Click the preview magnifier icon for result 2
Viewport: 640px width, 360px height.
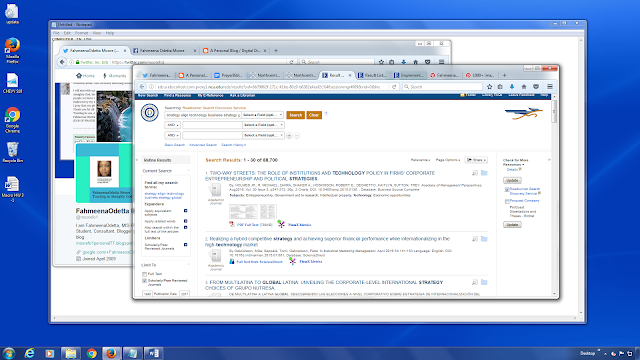tap(475, 239)
